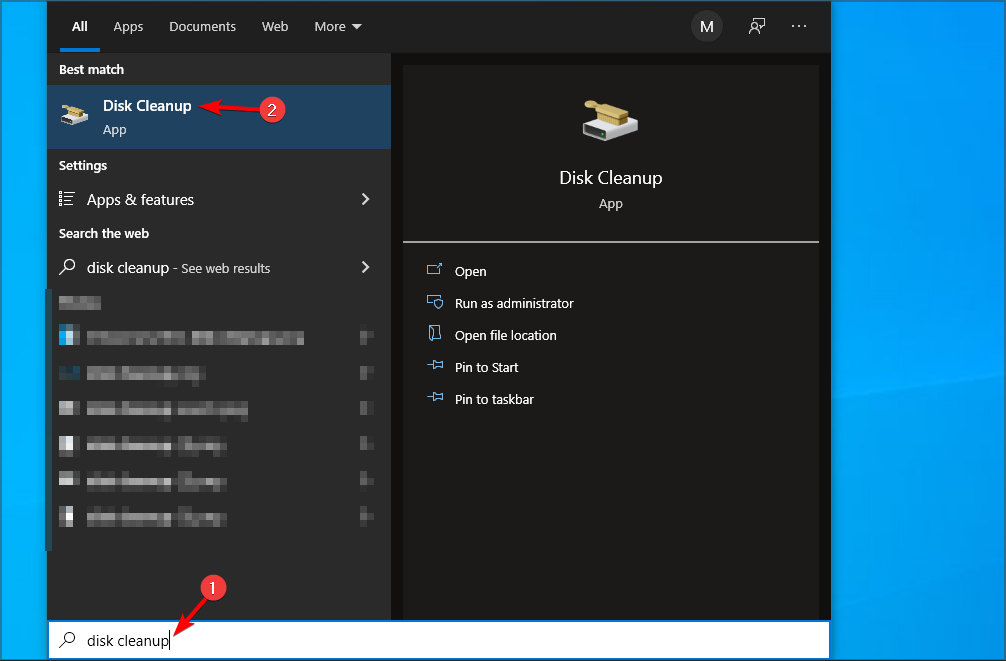Expand the More filters dropdown

[x=337, y=27]
